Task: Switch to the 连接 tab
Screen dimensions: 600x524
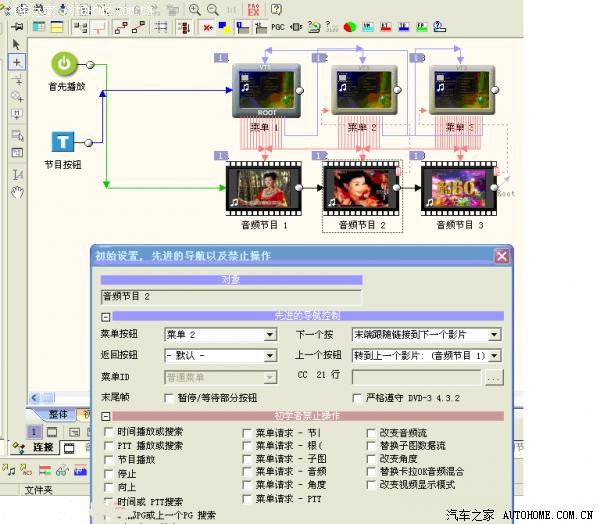Action: [x=42, y=447]
